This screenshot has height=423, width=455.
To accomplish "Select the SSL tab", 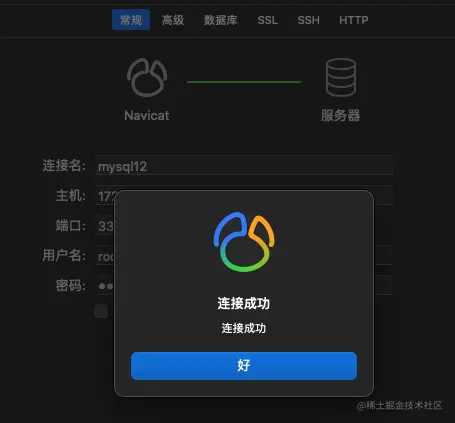I will 267,20.
